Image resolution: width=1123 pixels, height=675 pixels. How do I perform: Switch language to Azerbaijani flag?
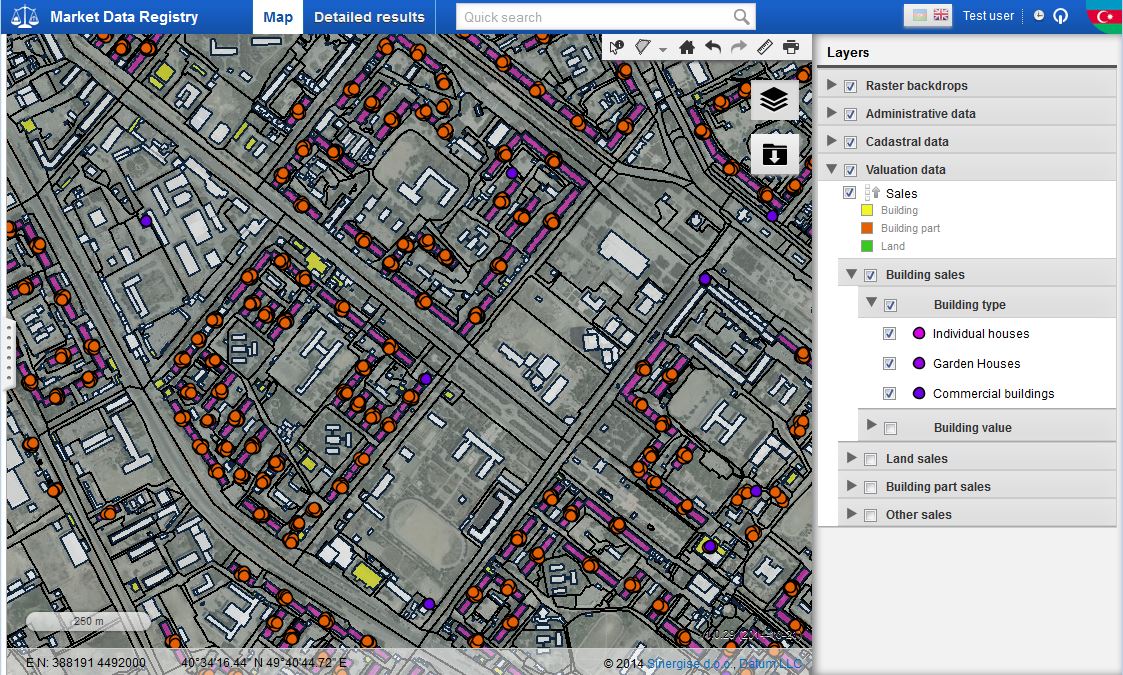pyautogui.click(x=918, y=15)
